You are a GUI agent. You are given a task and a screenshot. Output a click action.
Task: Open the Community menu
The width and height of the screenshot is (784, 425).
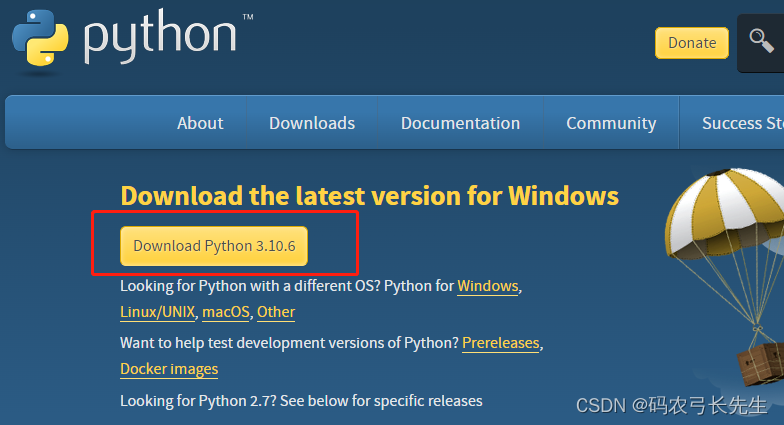coord(611,124)
